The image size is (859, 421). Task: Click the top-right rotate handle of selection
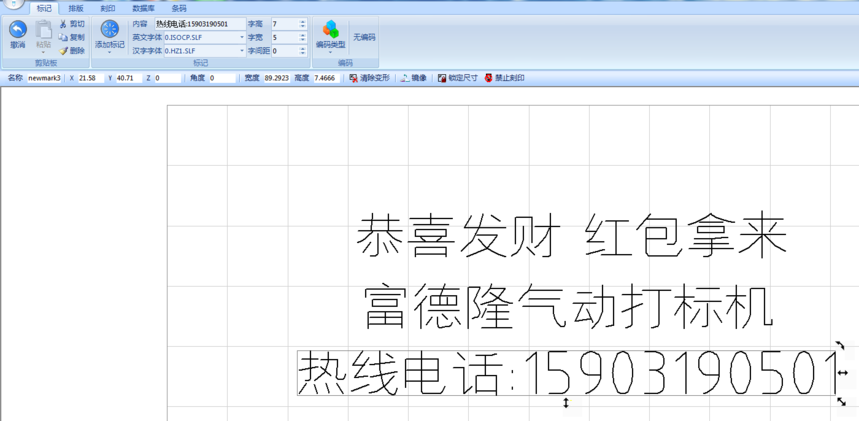click(x=840, y=345)
